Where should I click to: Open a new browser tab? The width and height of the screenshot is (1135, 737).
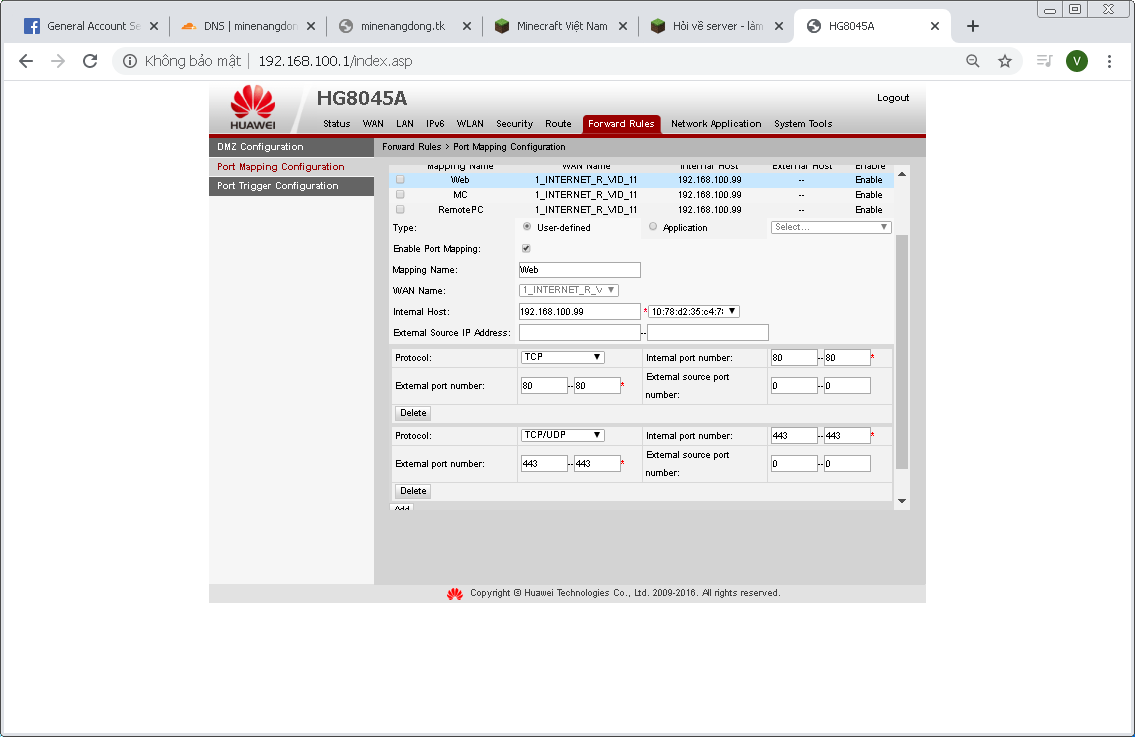tap(972, 26)
